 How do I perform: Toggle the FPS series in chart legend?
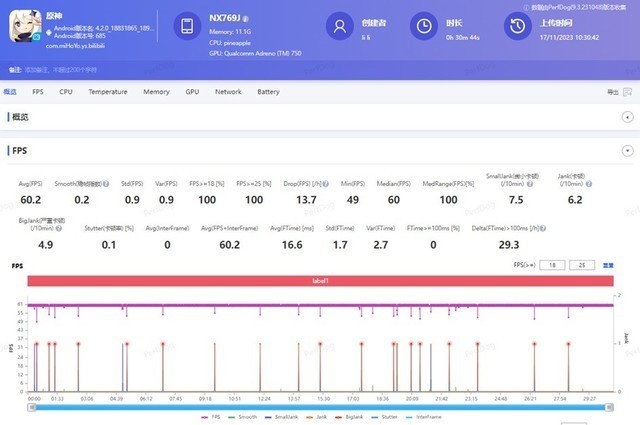pyautogui.click(x=213, y=416)
